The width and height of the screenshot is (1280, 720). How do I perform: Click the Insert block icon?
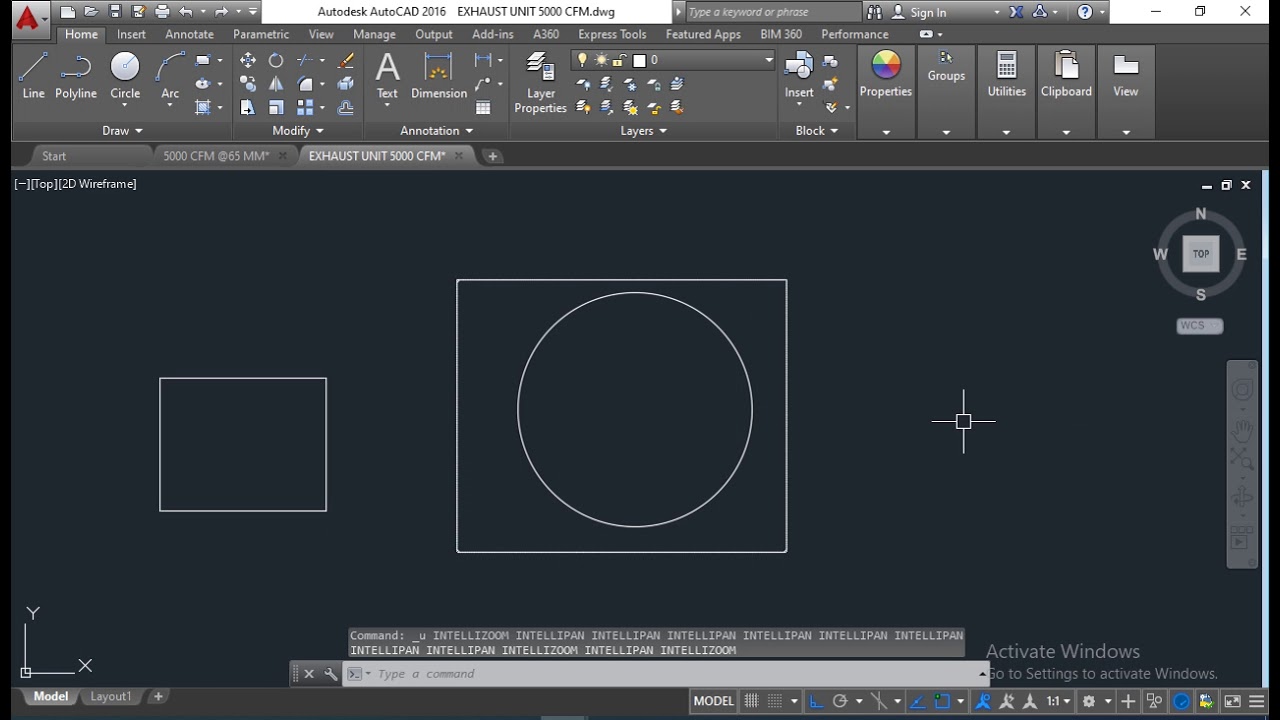pos(799,76)
